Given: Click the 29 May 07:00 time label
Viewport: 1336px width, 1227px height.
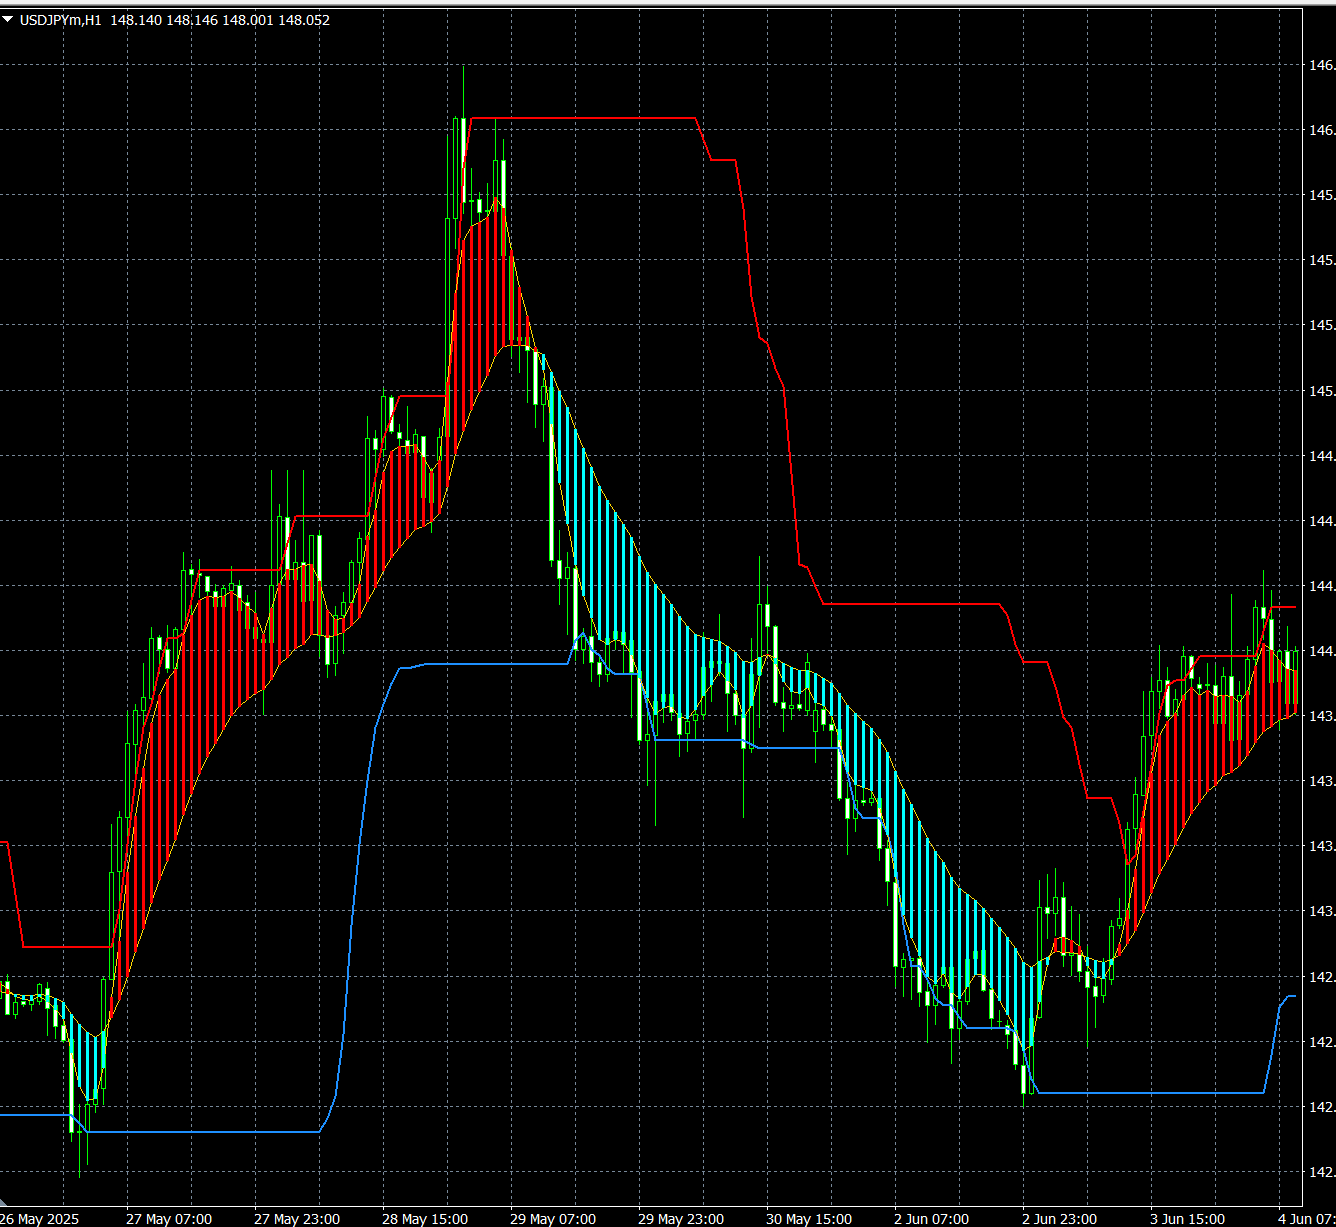Looking at the screenshot, I should 552,1218.
